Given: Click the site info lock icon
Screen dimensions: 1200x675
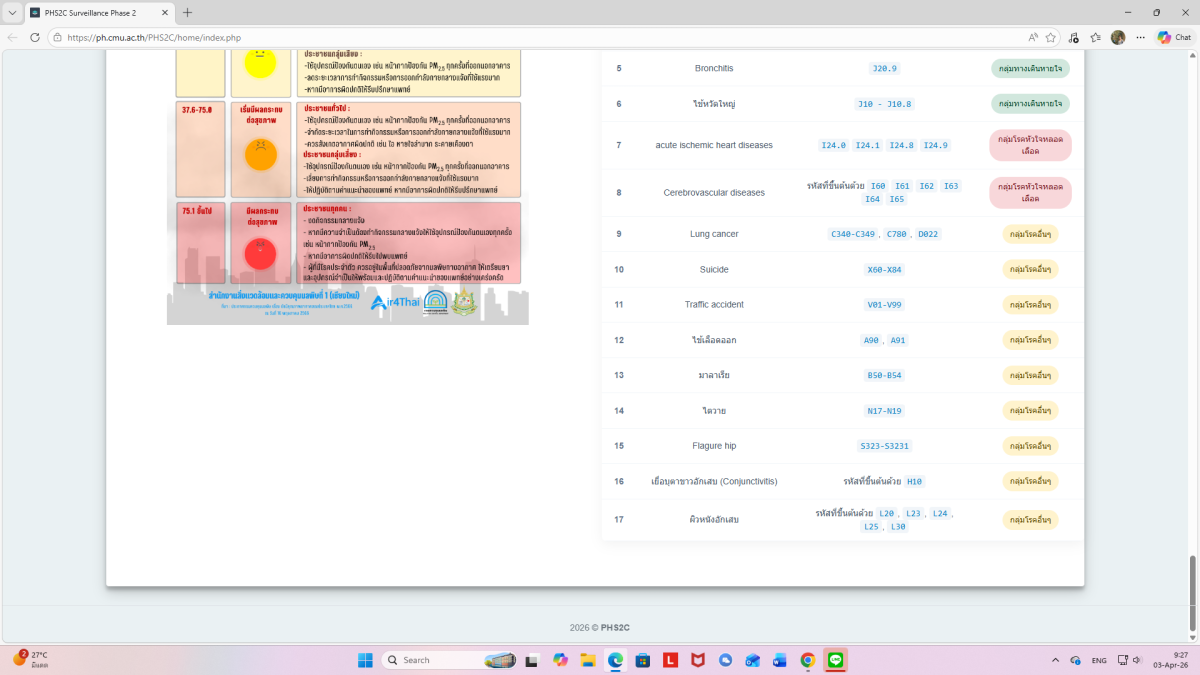Looking at the screenshot, I should (x=58, y=37).
